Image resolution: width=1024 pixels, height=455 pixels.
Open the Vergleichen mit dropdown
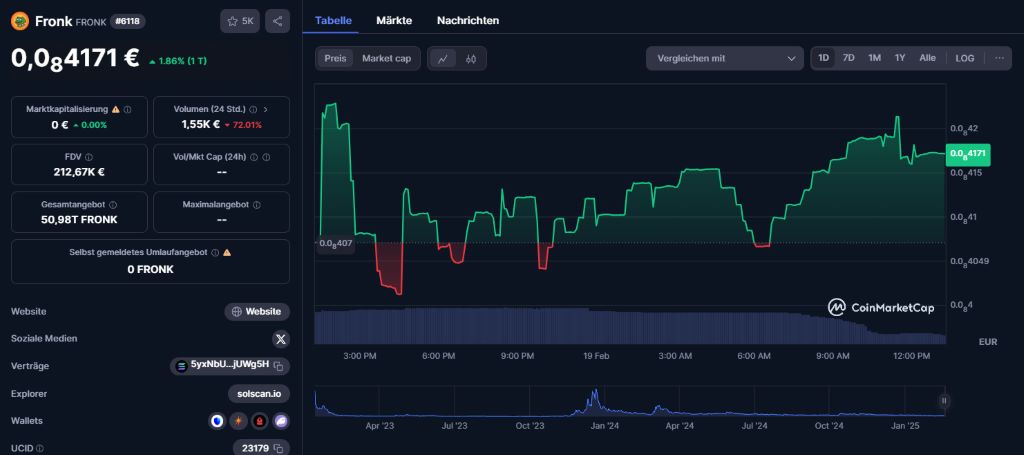[x=725, y=58]
